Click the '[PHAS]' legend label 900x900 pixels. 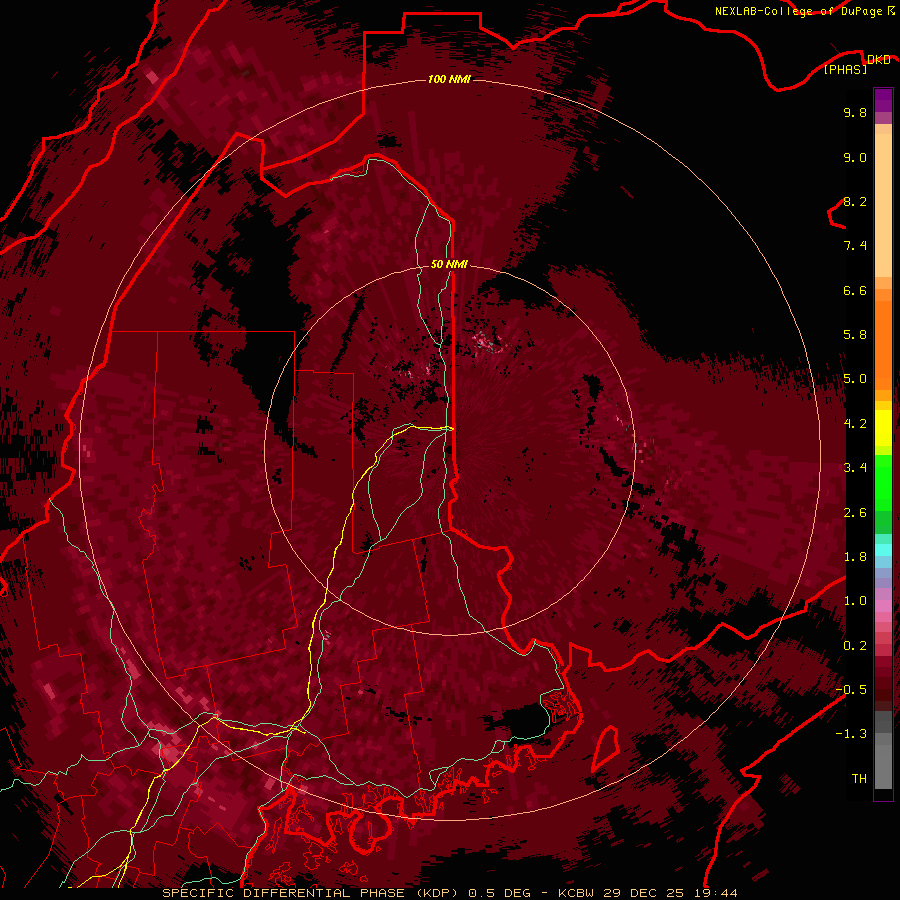(845, 70)
